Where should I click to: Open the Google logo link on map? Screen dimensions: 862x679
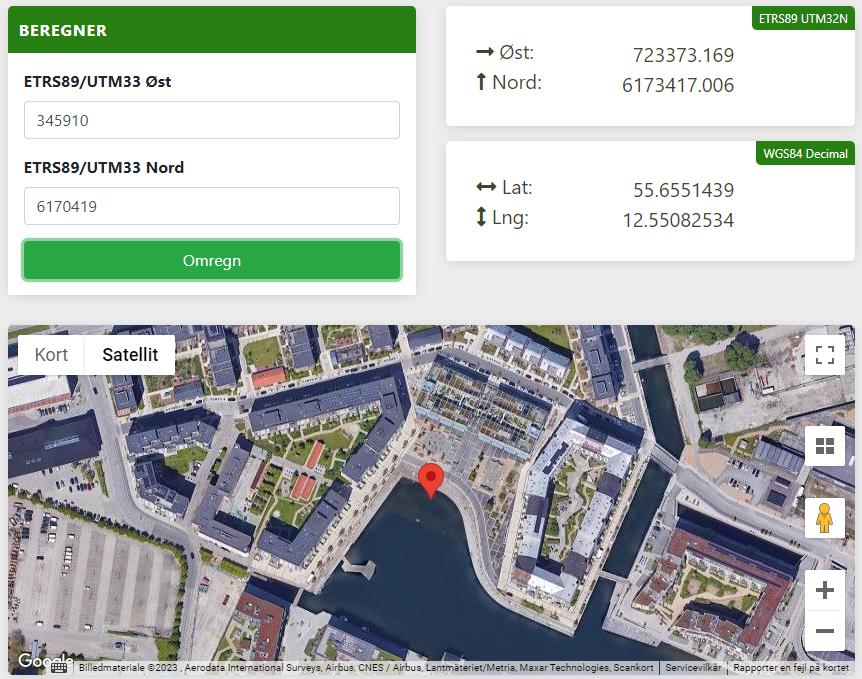[x=45, y=660]
